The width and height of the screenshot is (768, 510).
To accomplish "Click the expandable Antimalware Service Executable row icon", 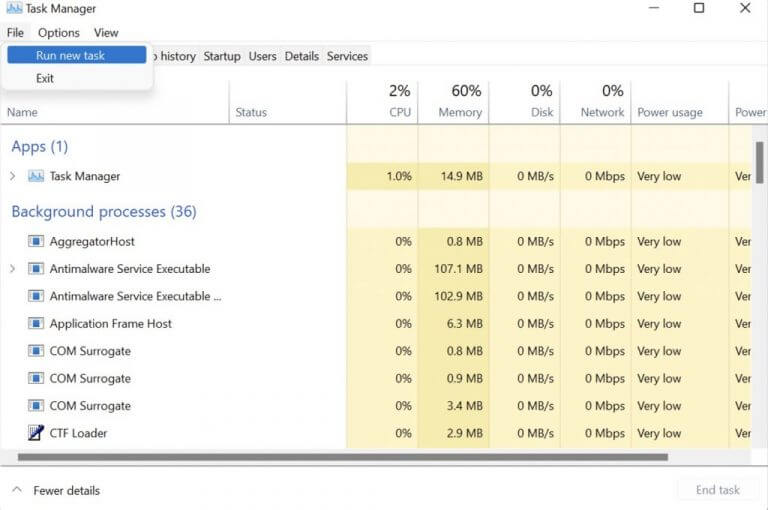I will pos(36,268).
